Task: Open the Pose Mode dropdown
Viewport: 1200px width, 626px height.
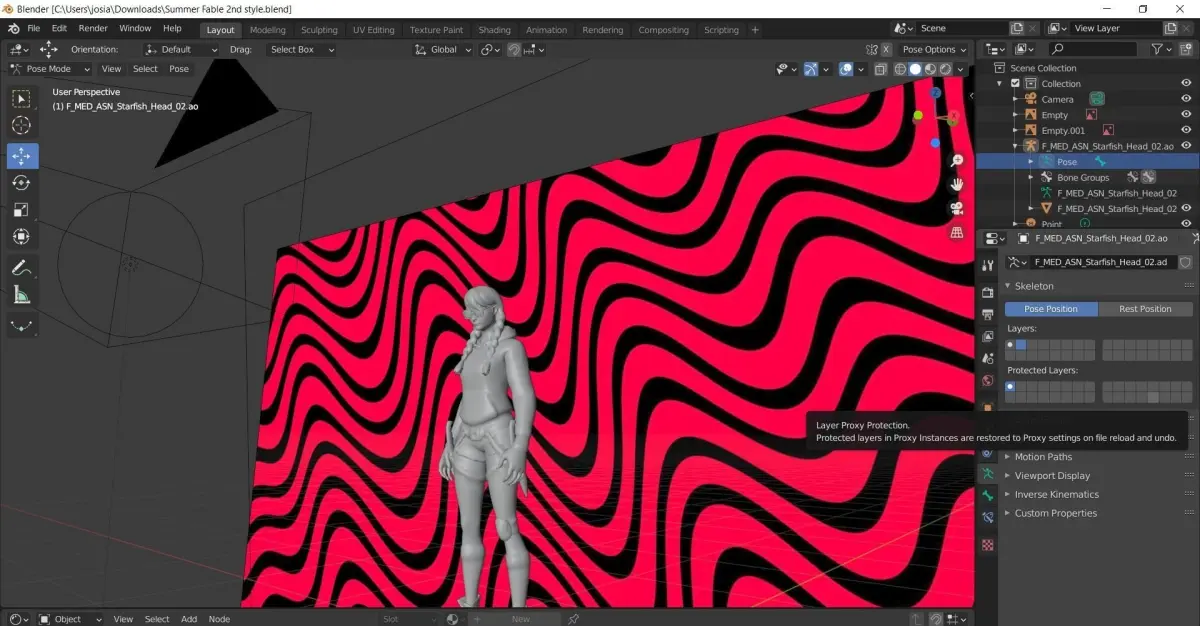Action: (50, 69)
